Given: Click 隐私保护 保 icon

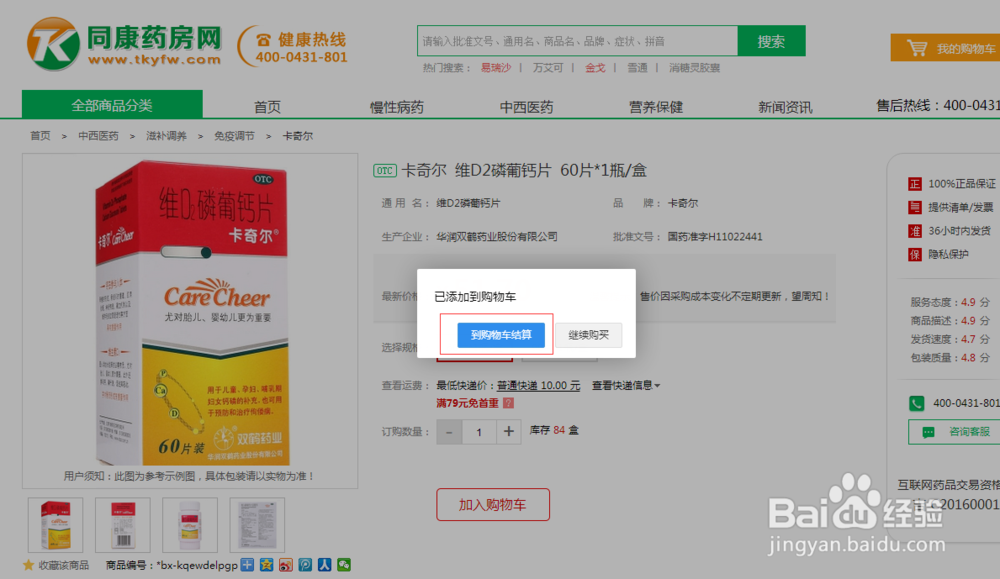Looking at the screenshot, I should point(915,254).
